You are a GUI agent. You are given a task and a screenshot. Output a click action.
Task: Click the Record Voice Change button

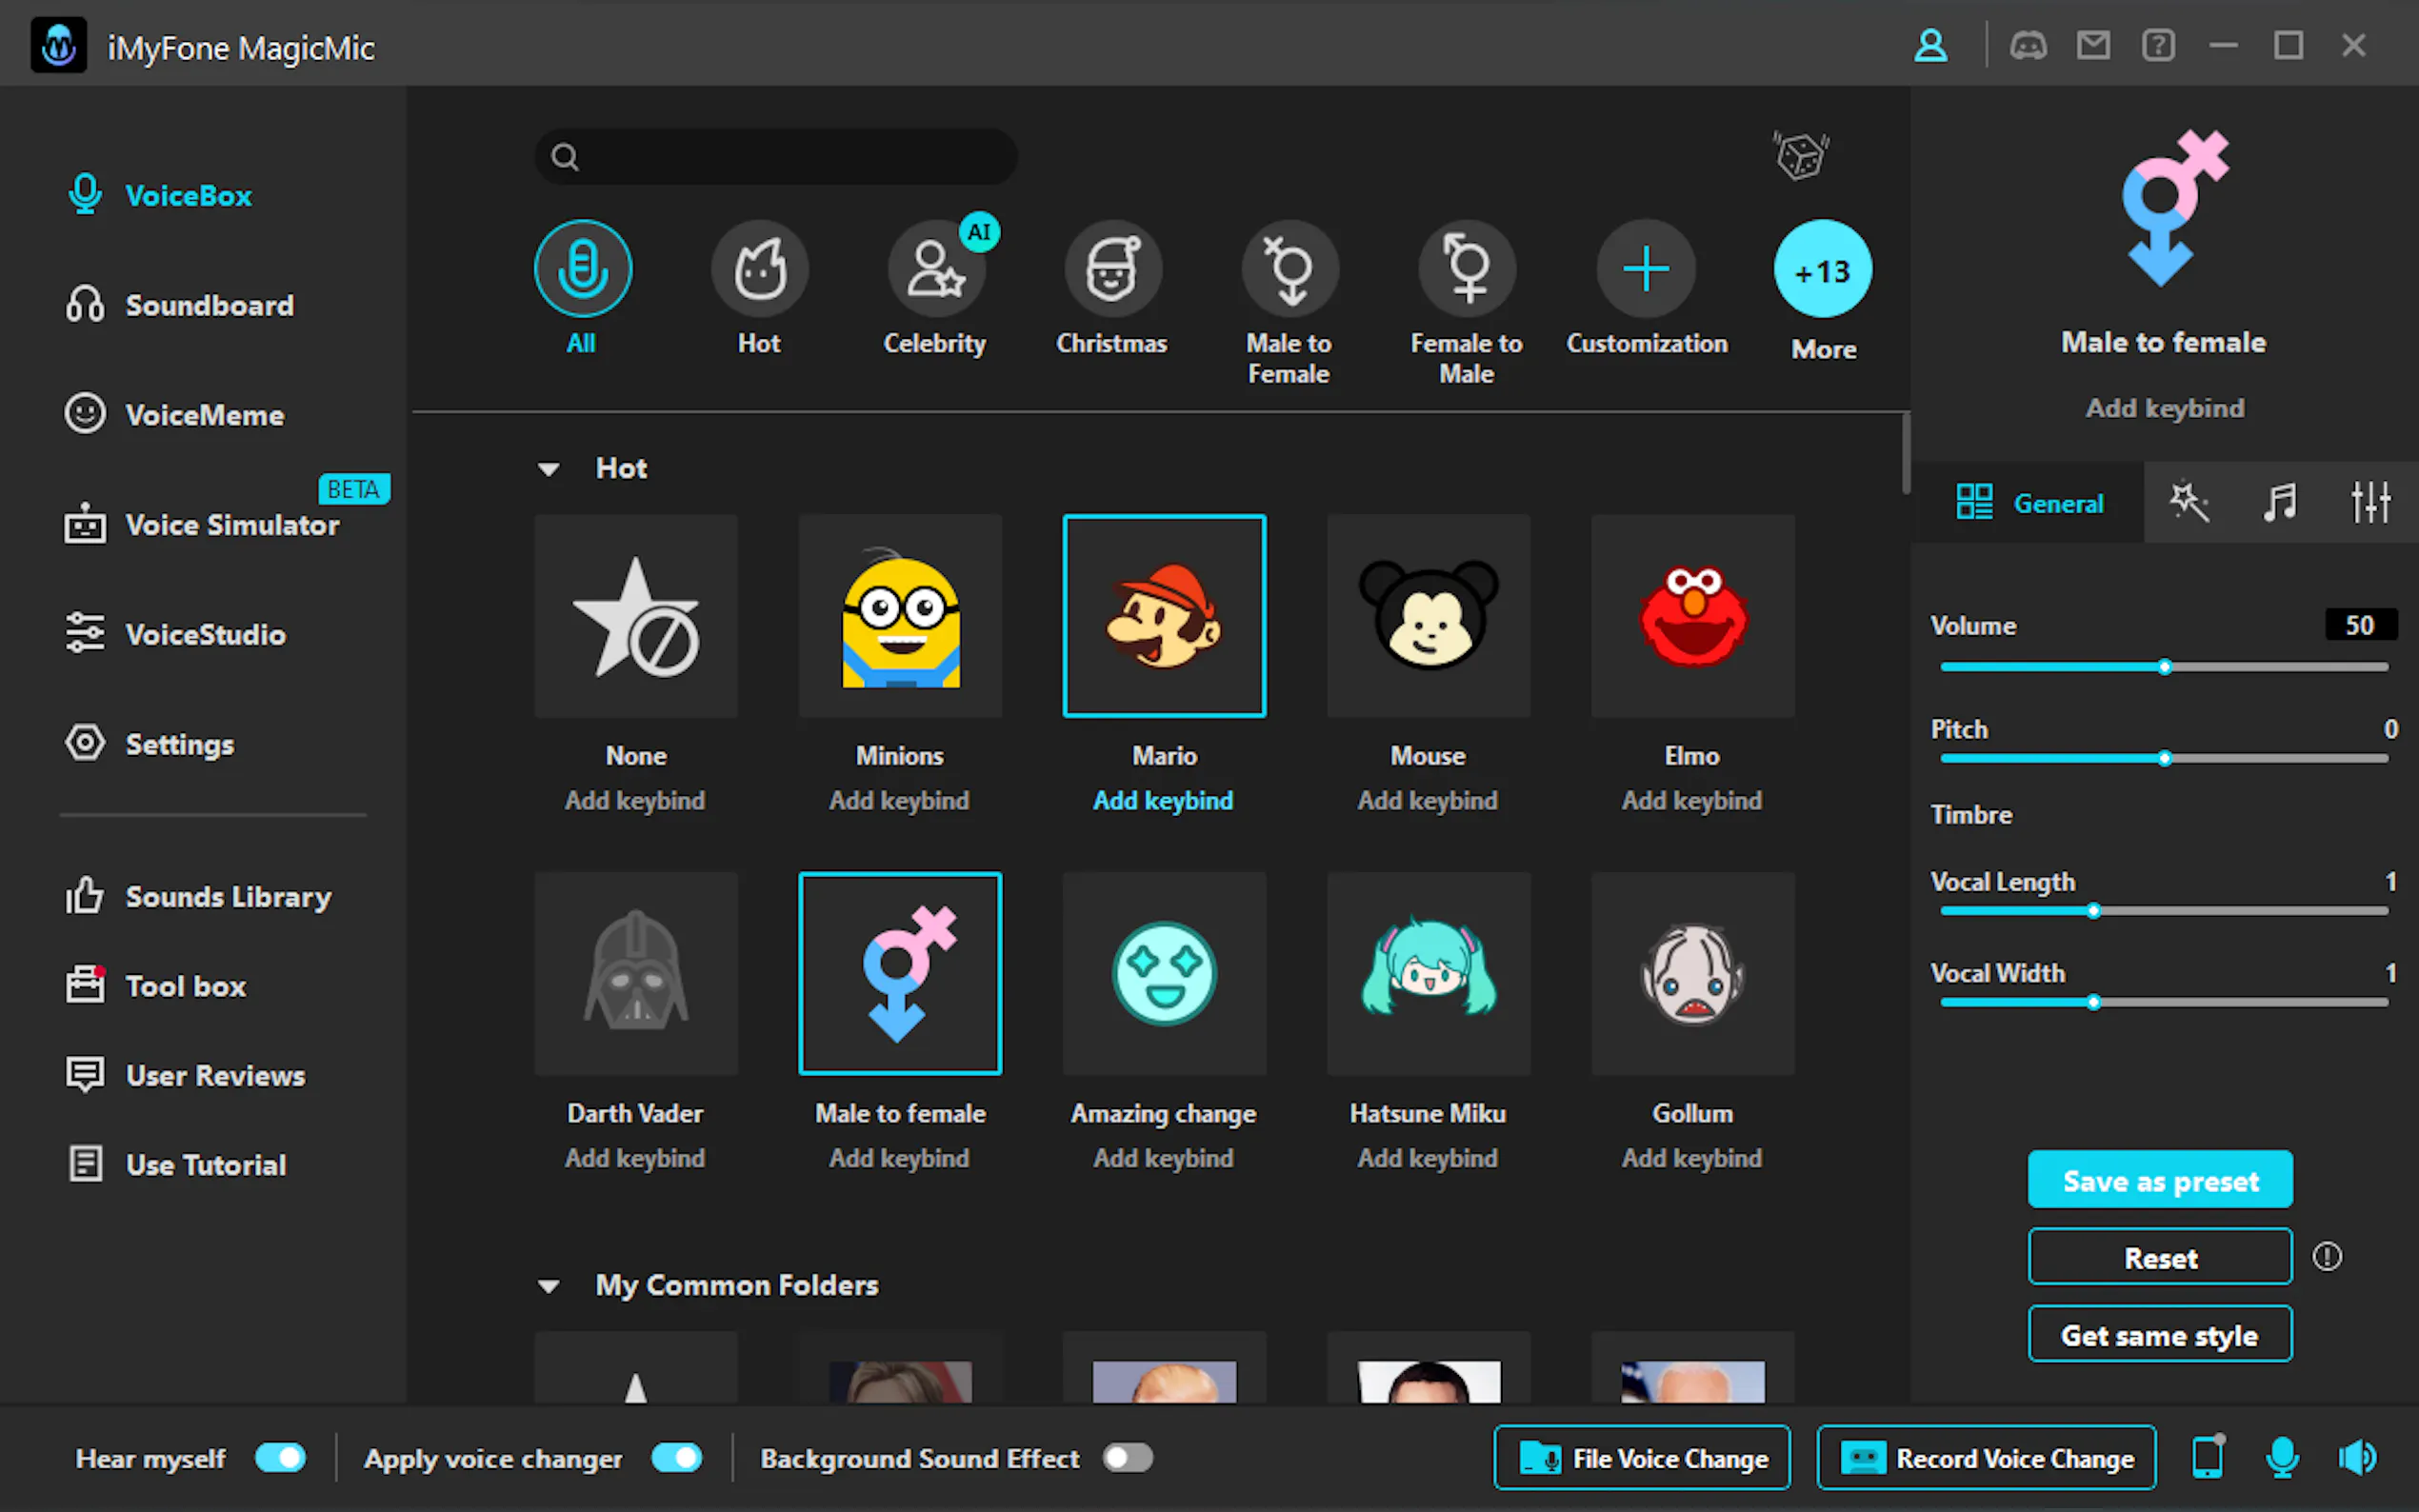(1985, 1457)
